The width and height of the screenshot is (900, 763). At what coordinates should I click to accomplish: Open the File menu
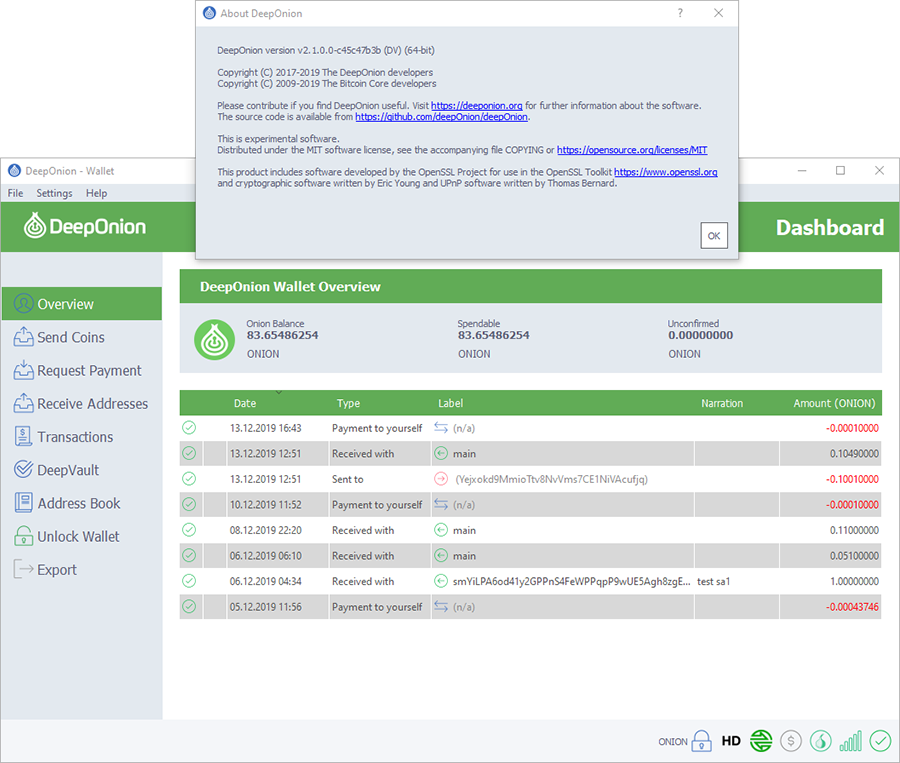15,193
